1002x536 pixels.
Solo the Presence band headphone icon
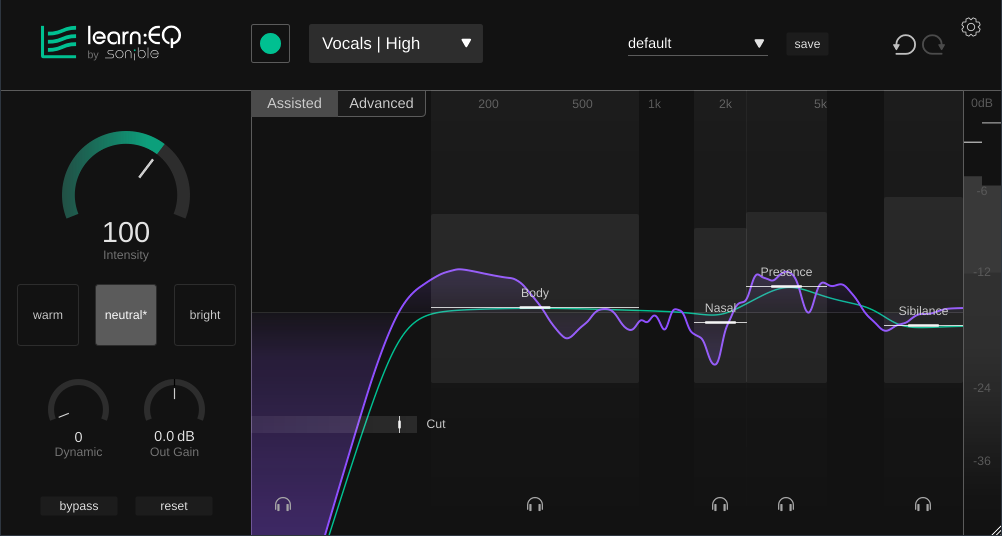(x=786, y=505)
